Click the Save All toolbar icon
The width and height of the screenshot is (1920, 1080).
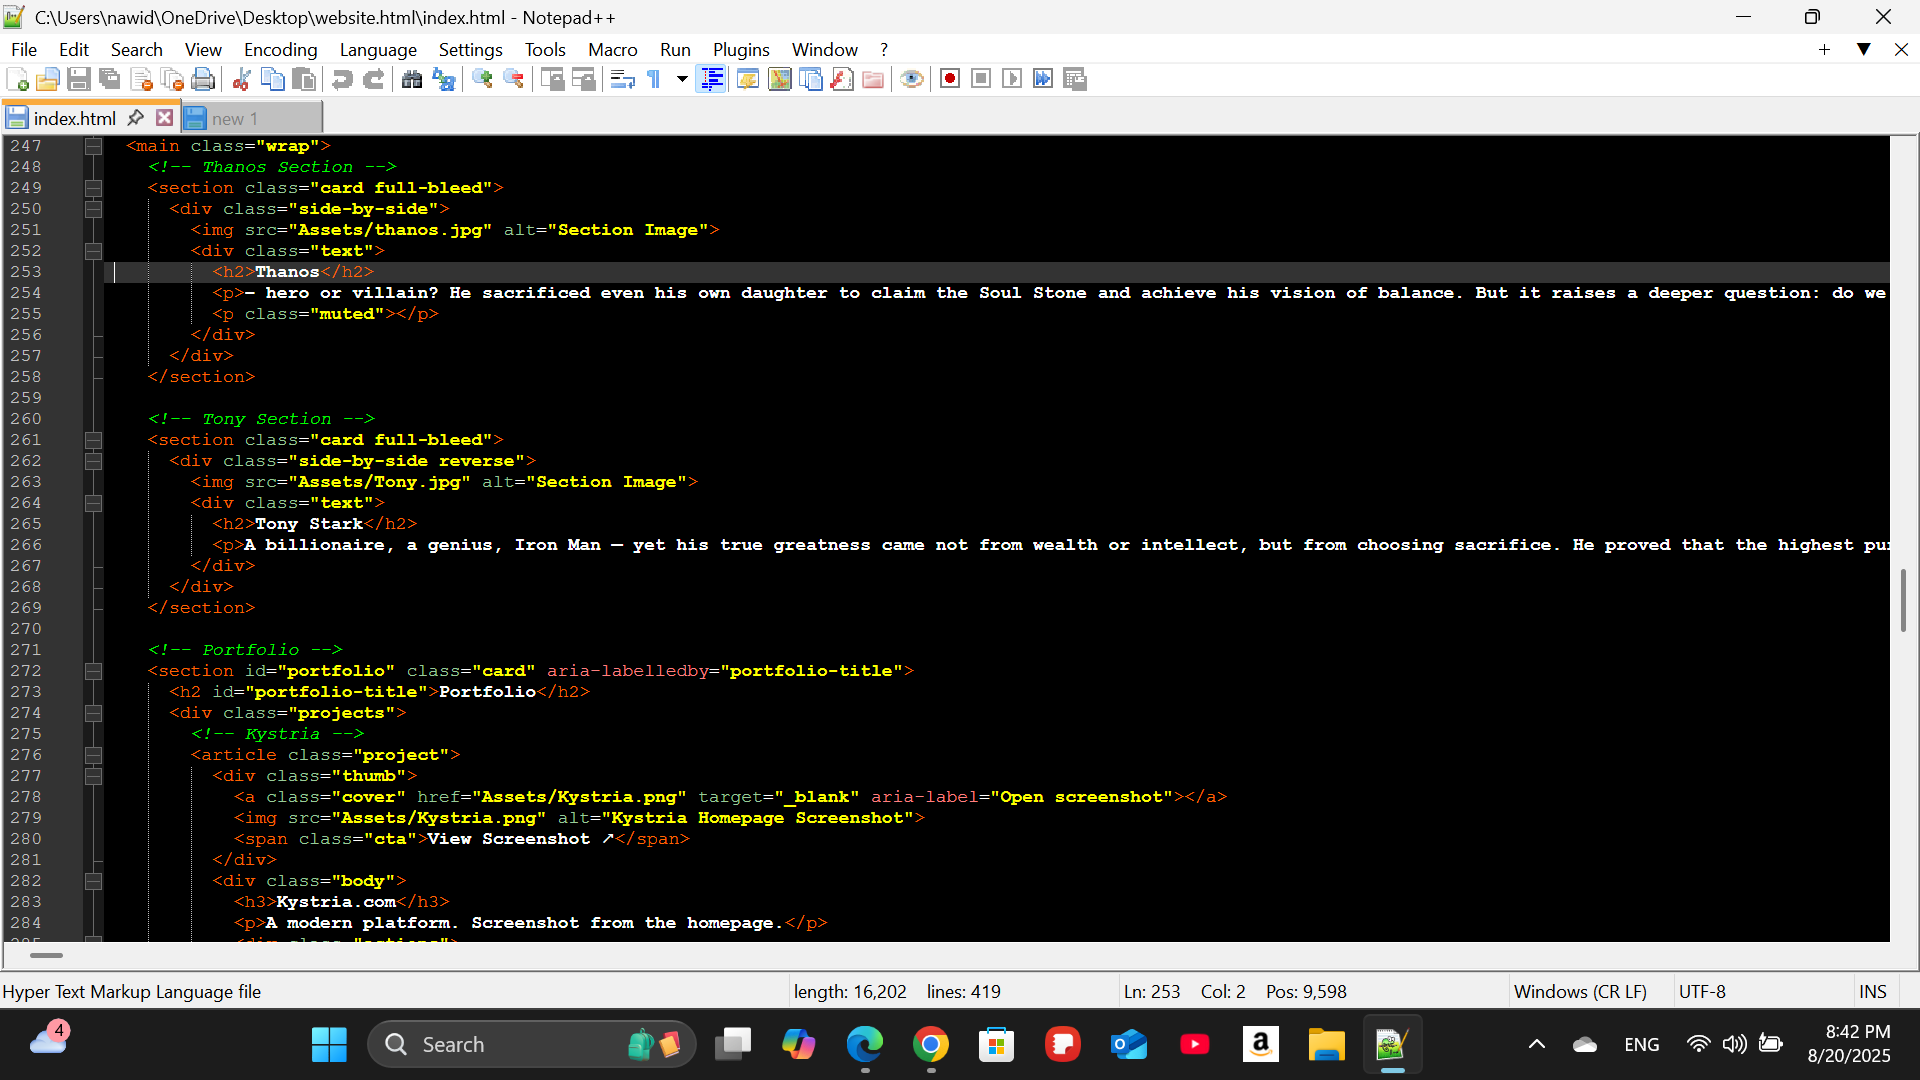[110, 79]
